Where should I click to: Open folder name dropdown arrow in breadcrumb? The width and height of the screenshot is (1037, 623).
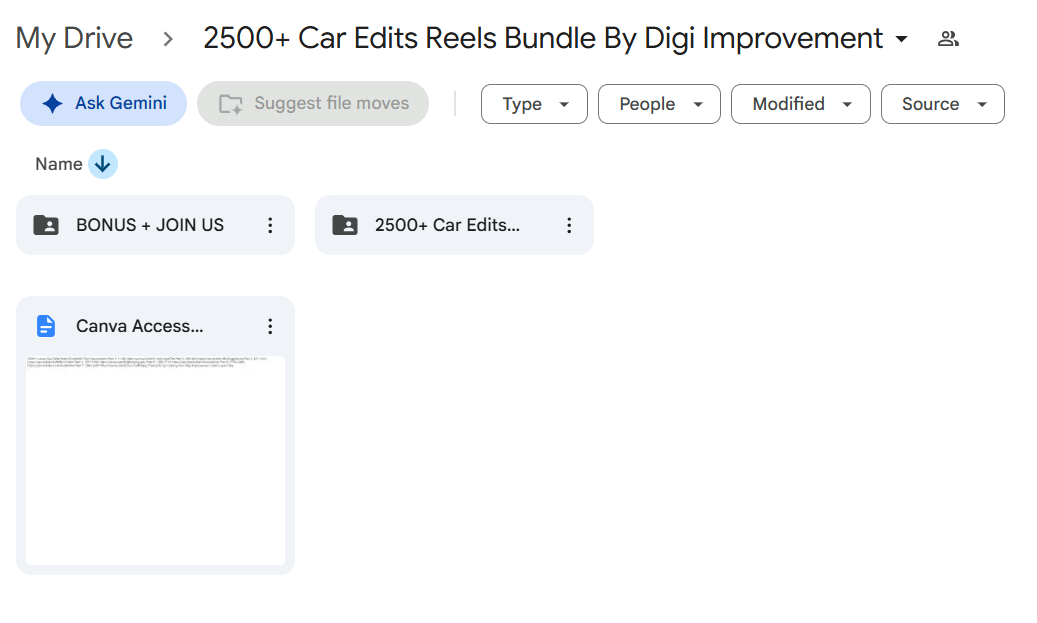pyautogui.click(x=901, y=39)
